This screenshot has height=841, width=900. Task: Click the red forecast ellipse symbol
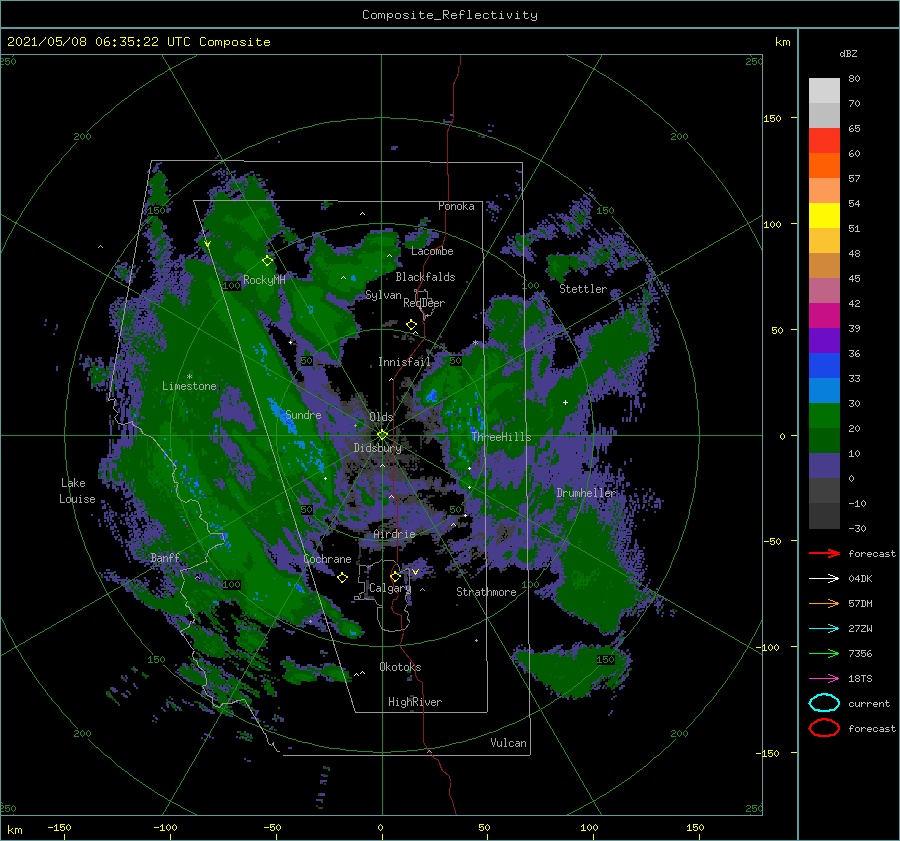click(x=824, y=728)
